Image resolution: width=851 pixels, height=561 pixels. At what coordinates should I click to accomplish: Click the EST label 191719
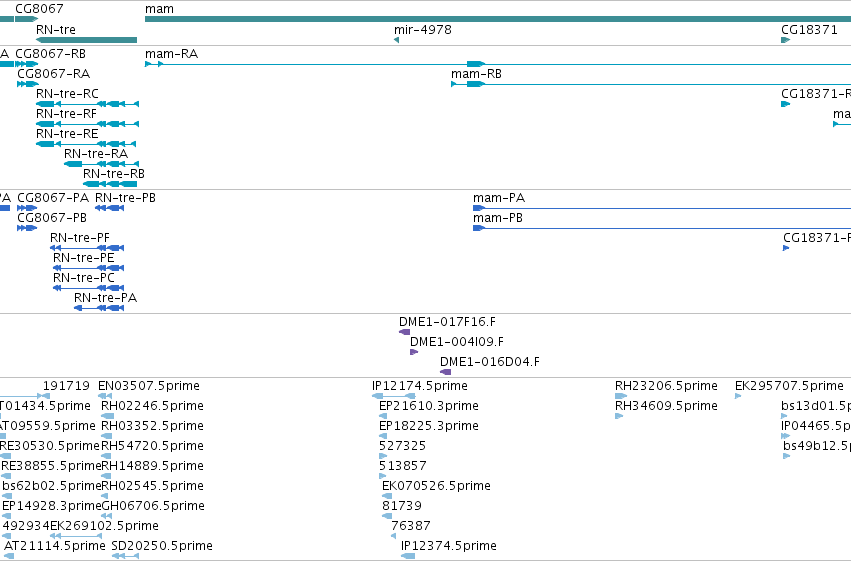[66, 386]
